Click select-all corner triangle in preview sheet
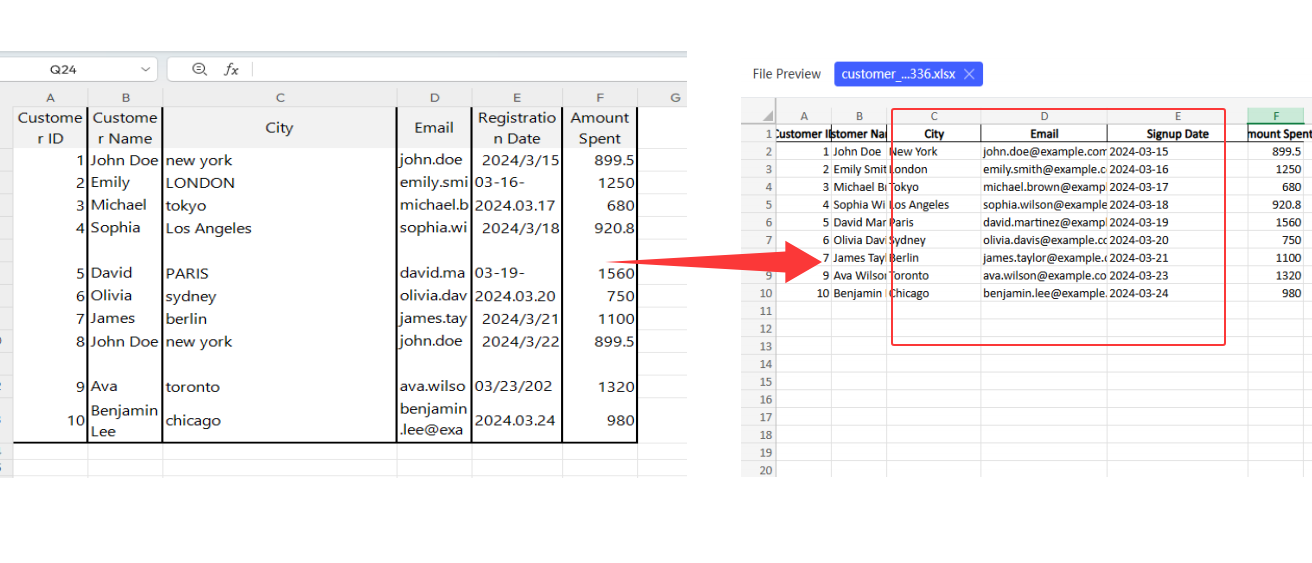The height and width of the screenshot is (563, 1312). [767, 116]
